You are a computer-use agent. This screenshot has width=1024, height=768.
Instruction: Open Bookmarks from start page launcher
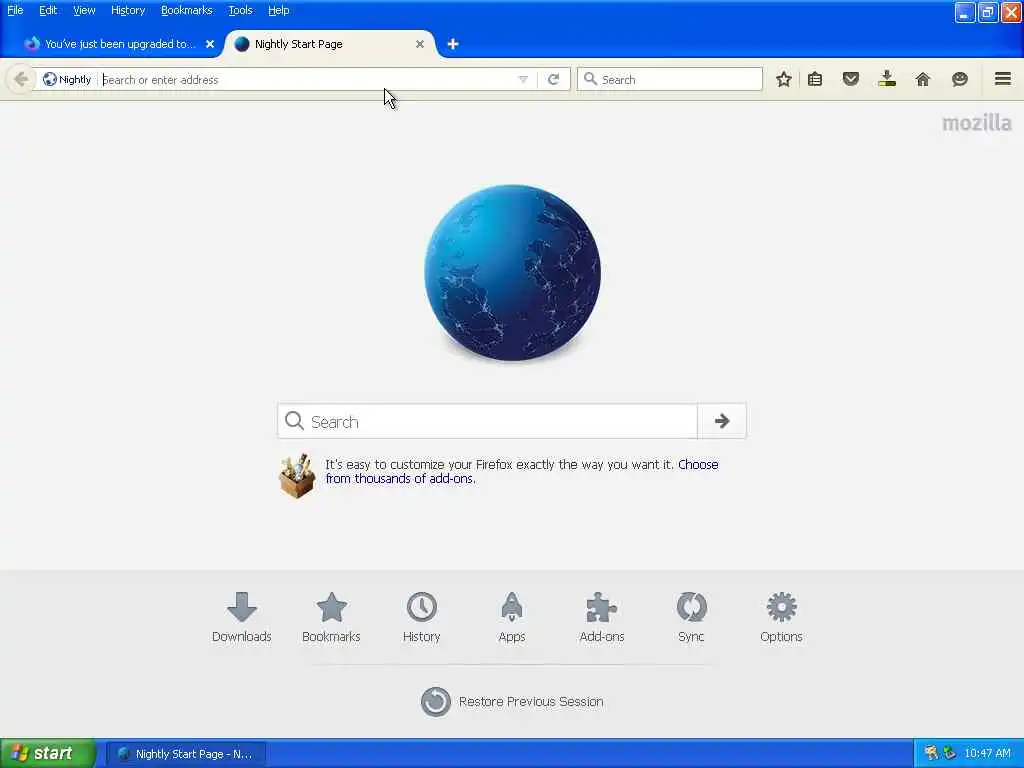point(331,617)
